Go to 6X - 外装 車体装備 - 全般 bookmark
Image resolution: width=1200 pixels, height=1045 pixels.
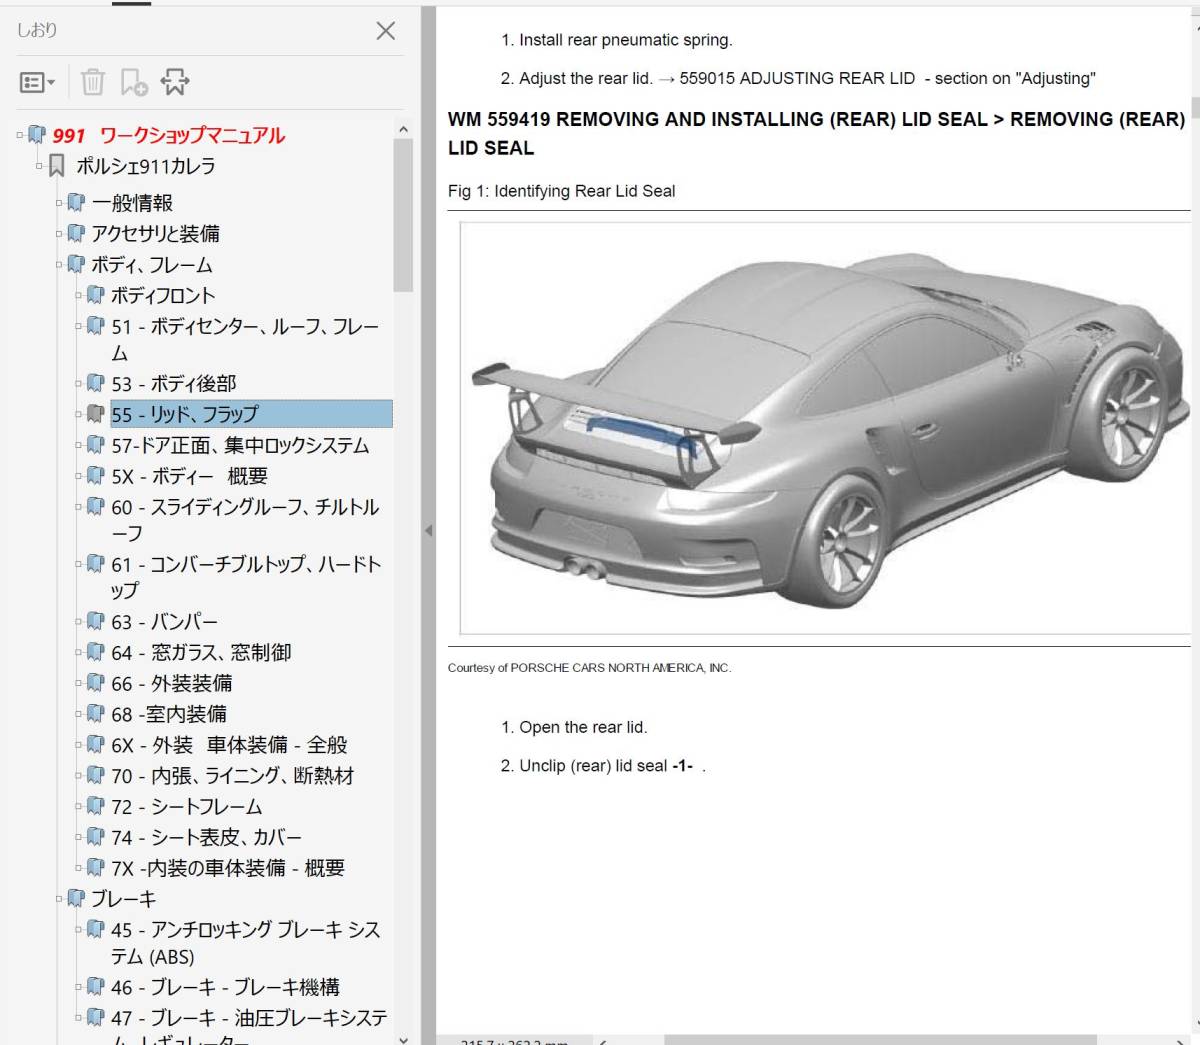point(230,745)
